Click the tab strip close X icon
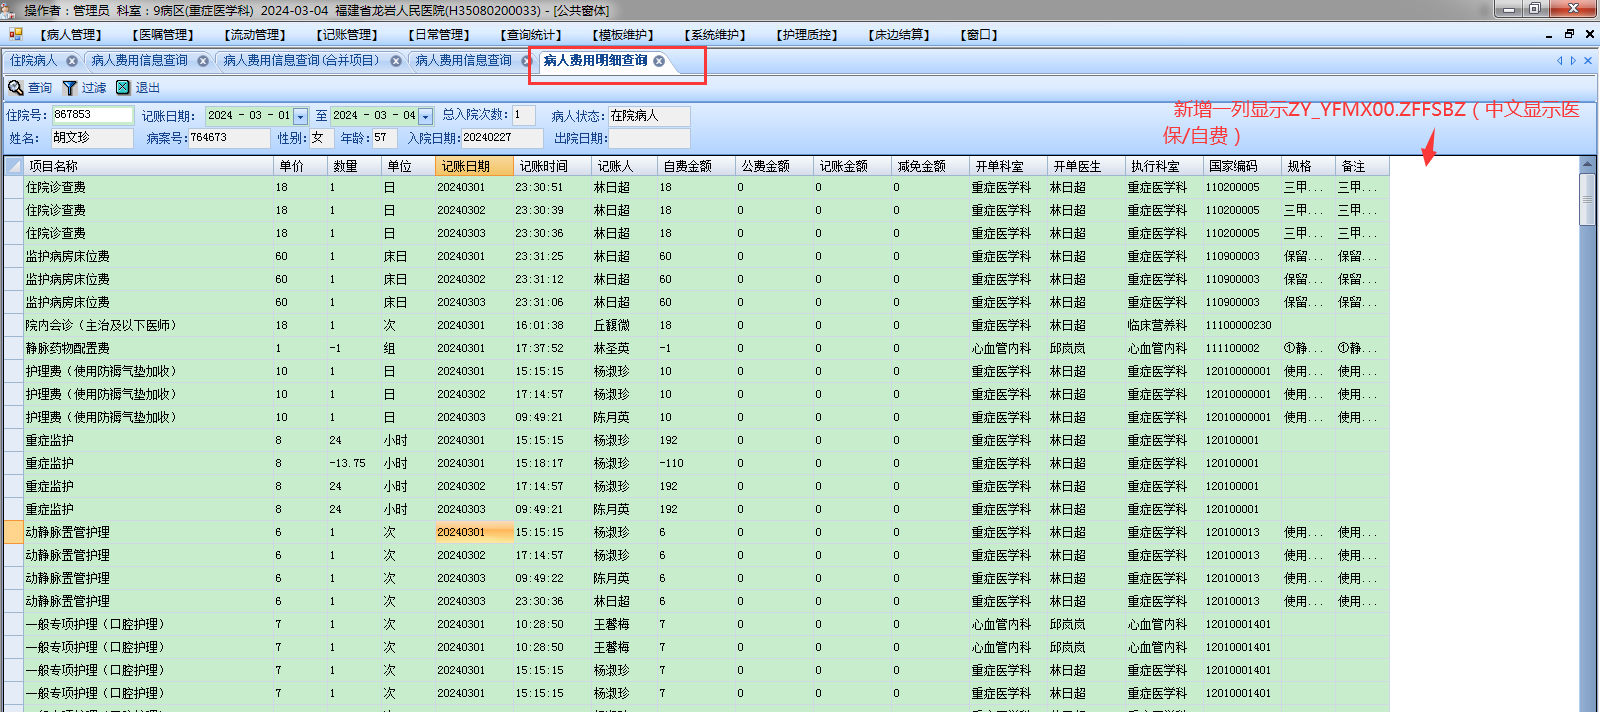This screenshot has height=712, width=1600. 1588,61
